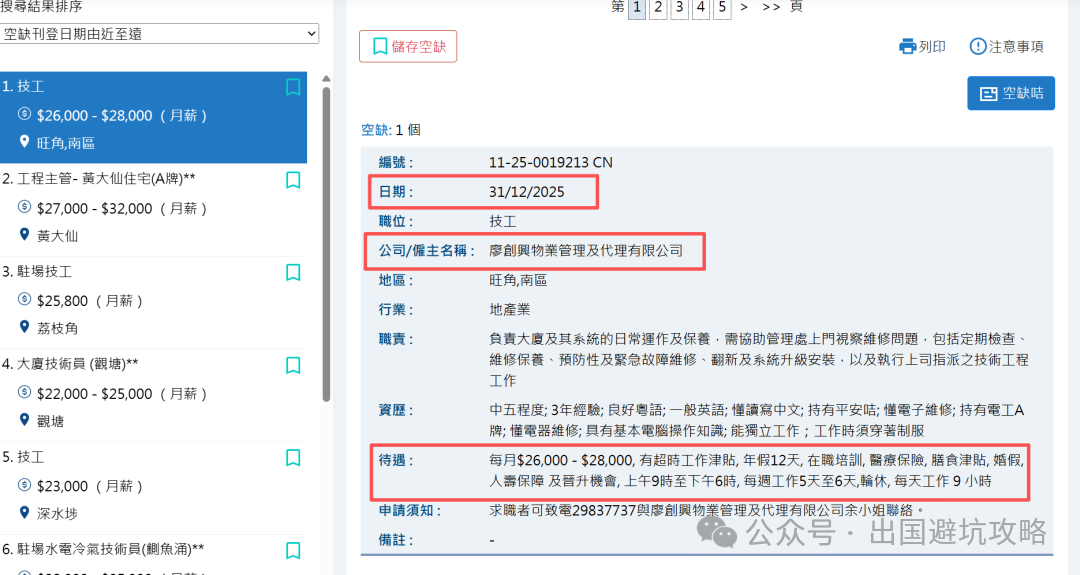Viewport: 1080px width, 575px height.
Task: Click the printer icon beside 列印
Action: pyautogui.click(x=907, y=46)
